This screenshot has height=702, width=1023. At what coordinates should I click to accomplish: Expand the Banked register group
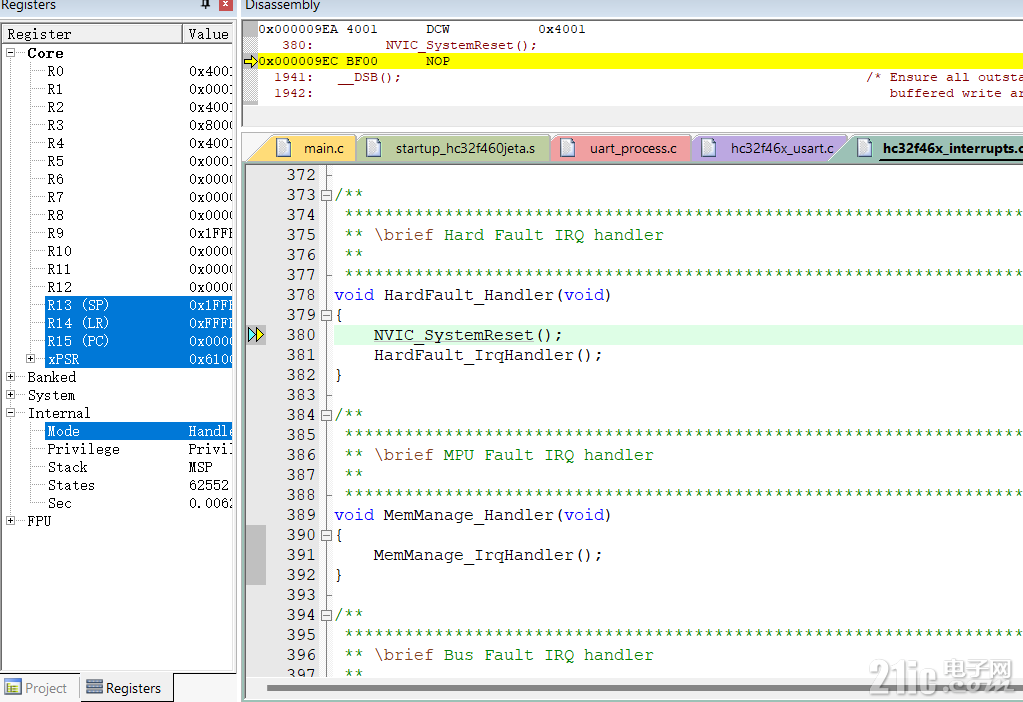coord(10,377)
